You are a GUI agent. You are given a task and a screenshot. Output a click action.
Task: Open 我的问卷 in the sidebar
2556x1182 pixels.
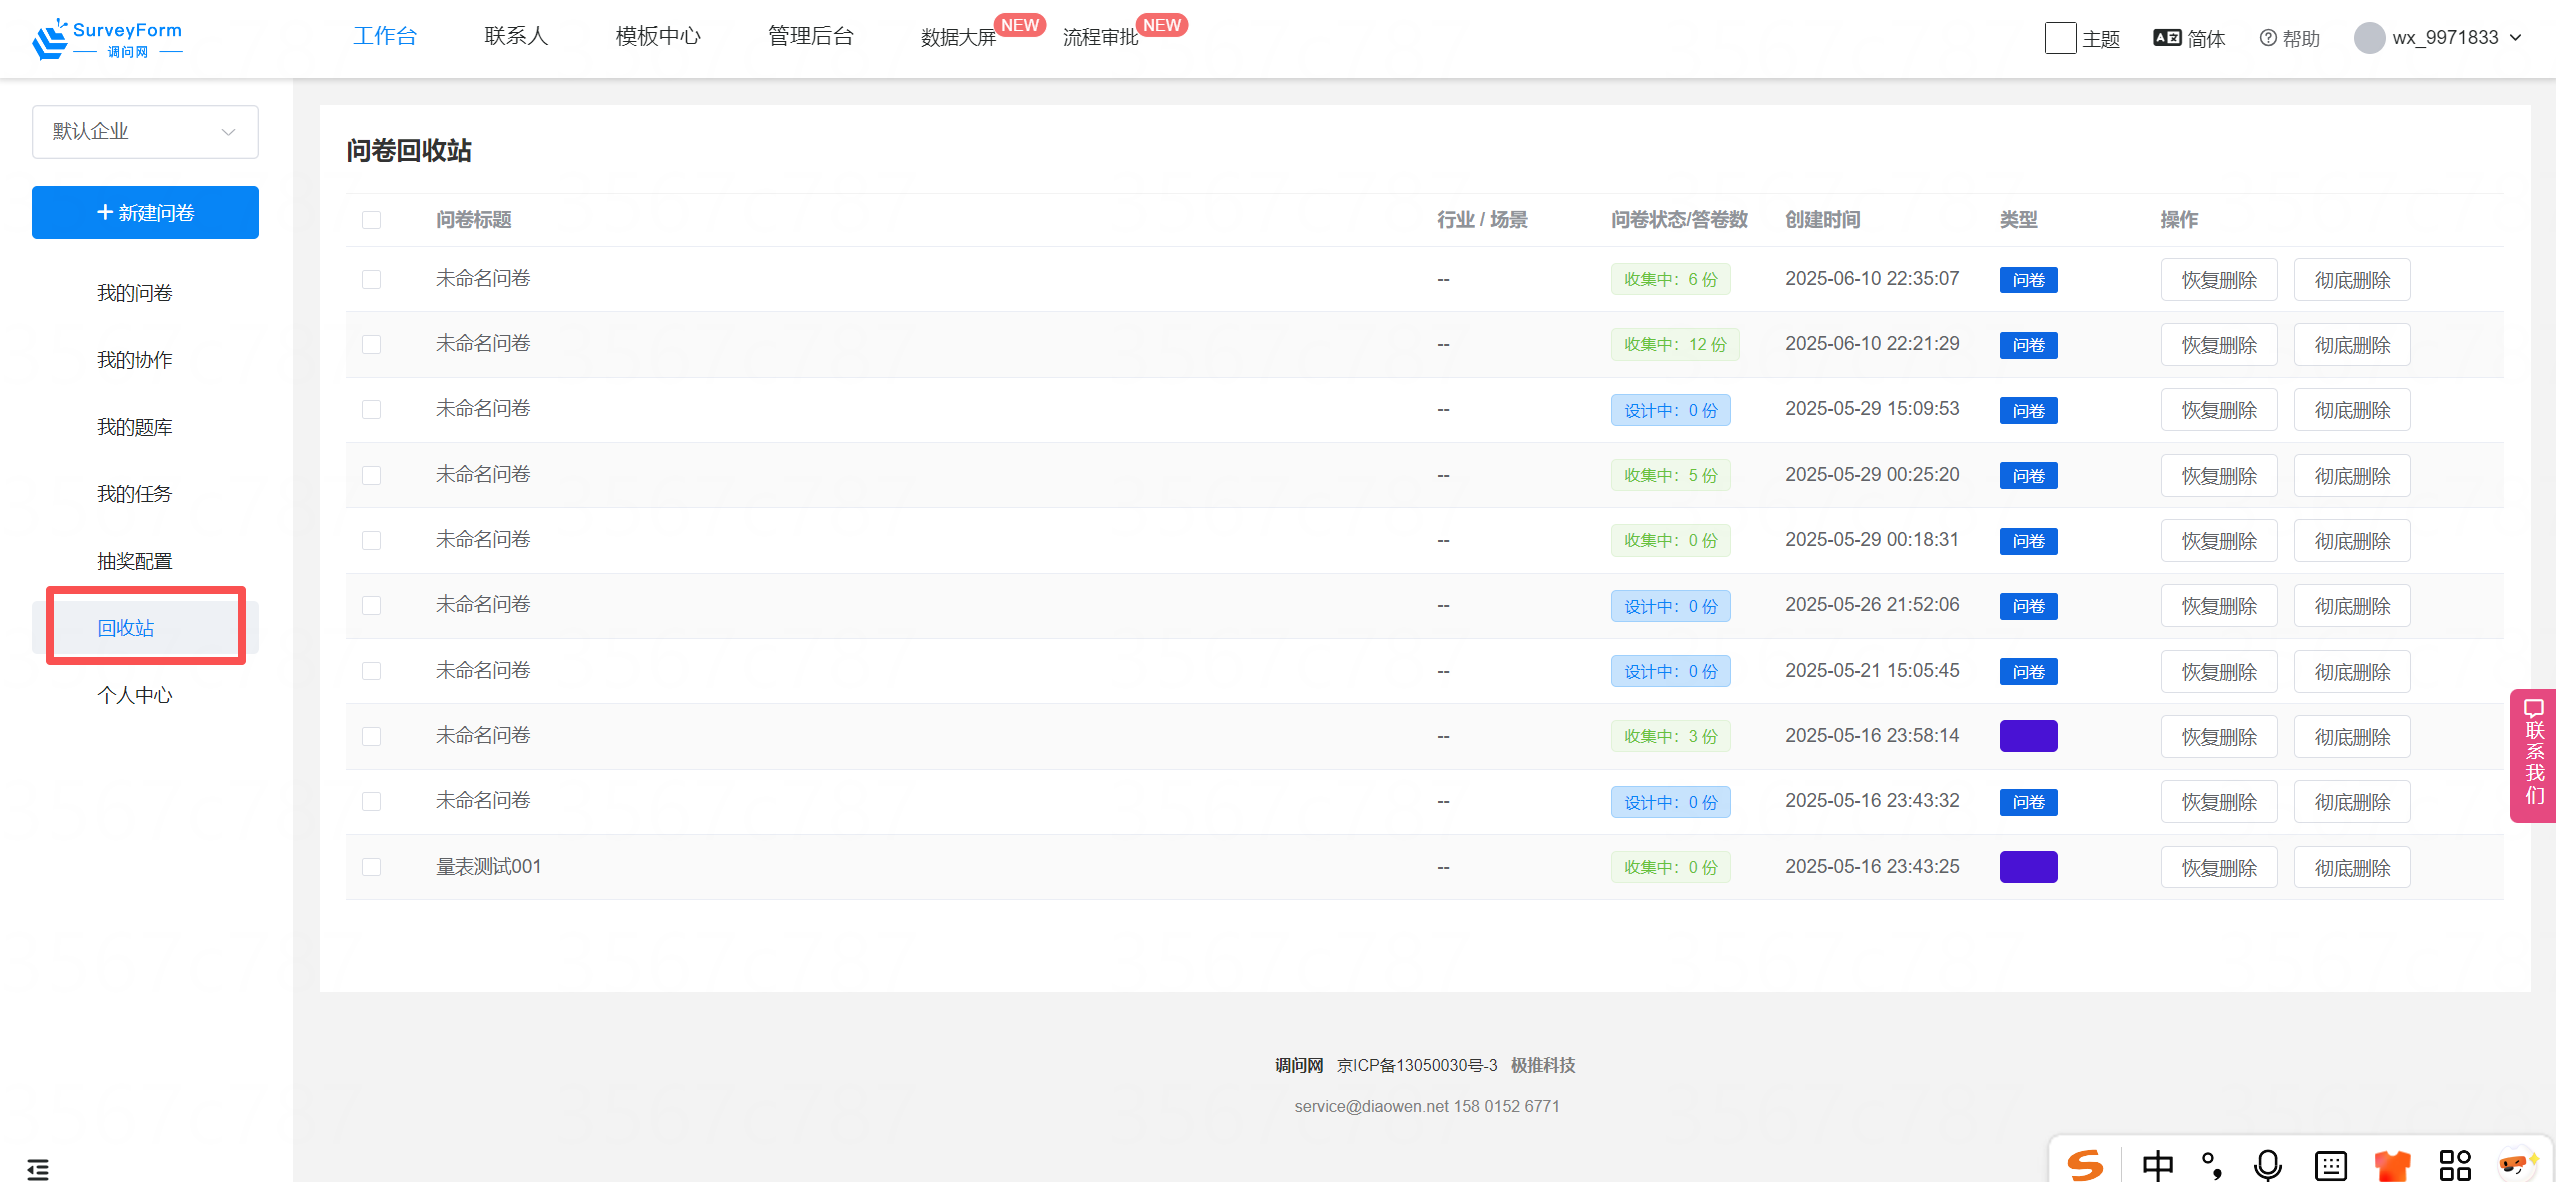click(x=134, y=293)
